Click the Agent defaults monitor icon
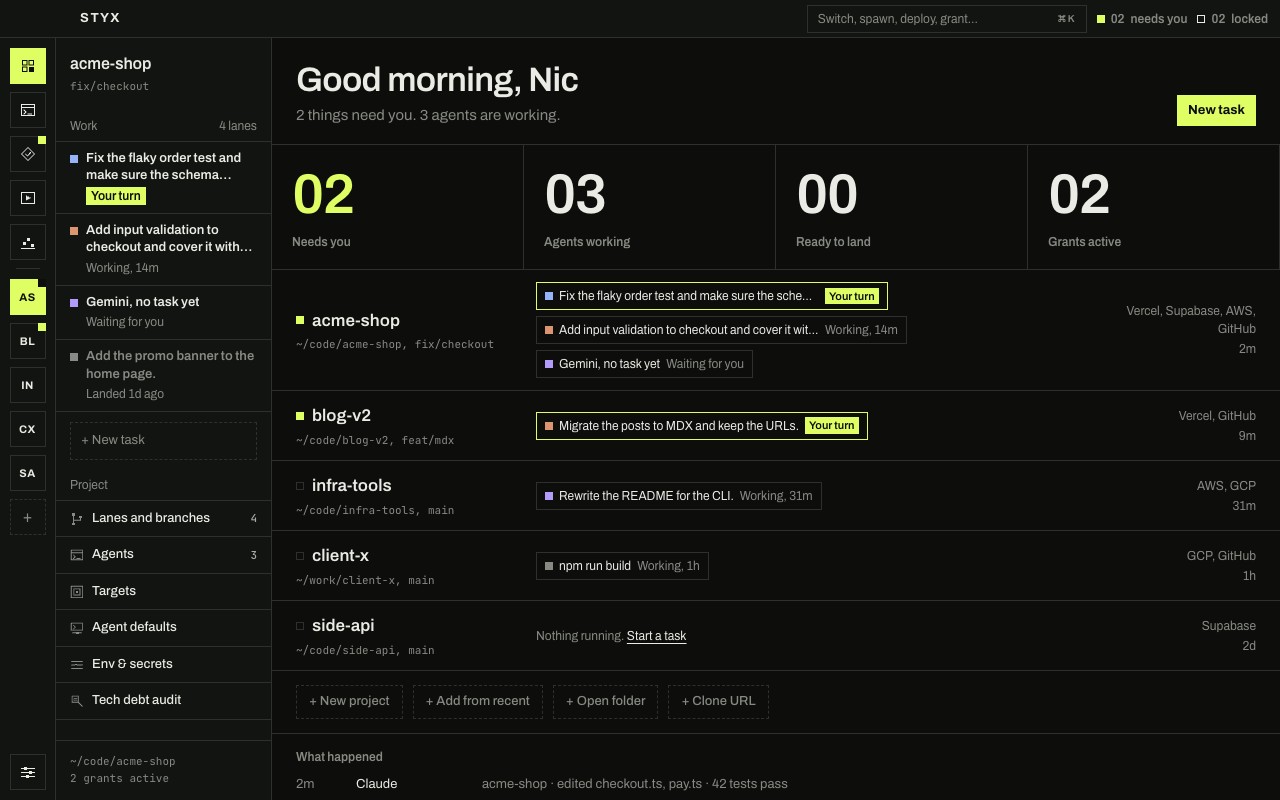Viewport: 1280px width, 800px height. point(77,627)
